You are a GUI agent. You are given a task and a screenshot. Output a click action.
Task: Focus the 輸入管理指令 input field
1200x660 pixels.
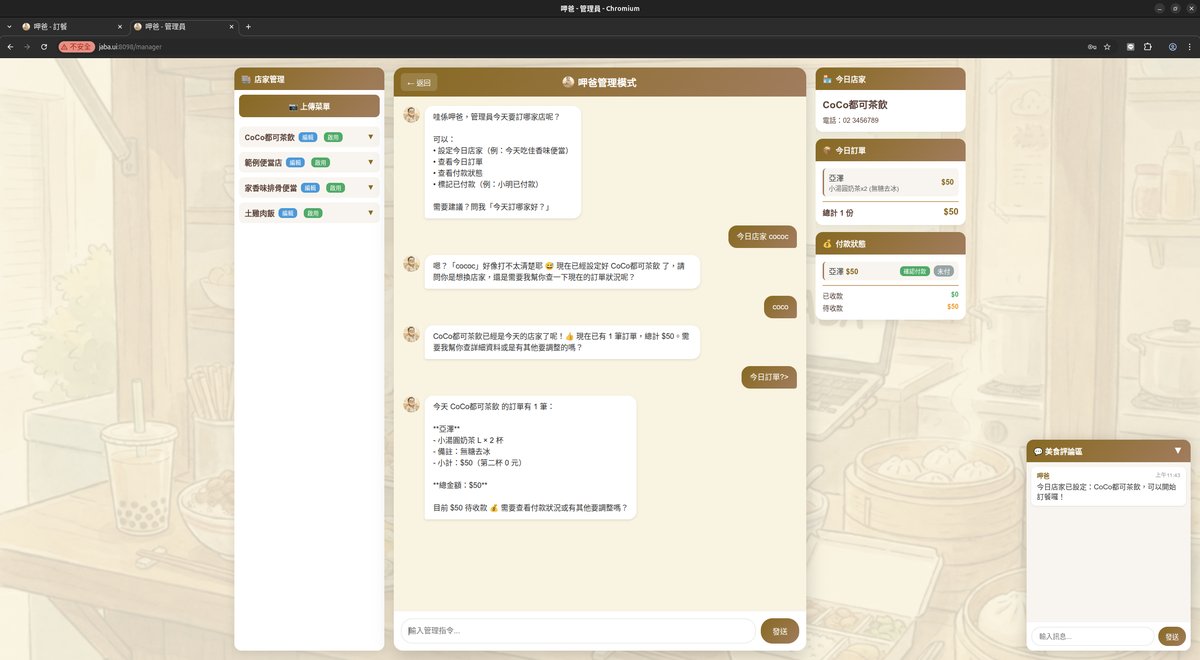578,631
